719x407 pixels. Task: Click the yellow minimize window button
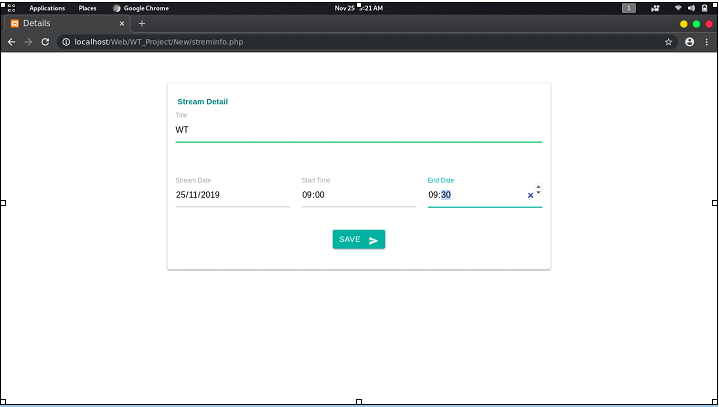684,24
